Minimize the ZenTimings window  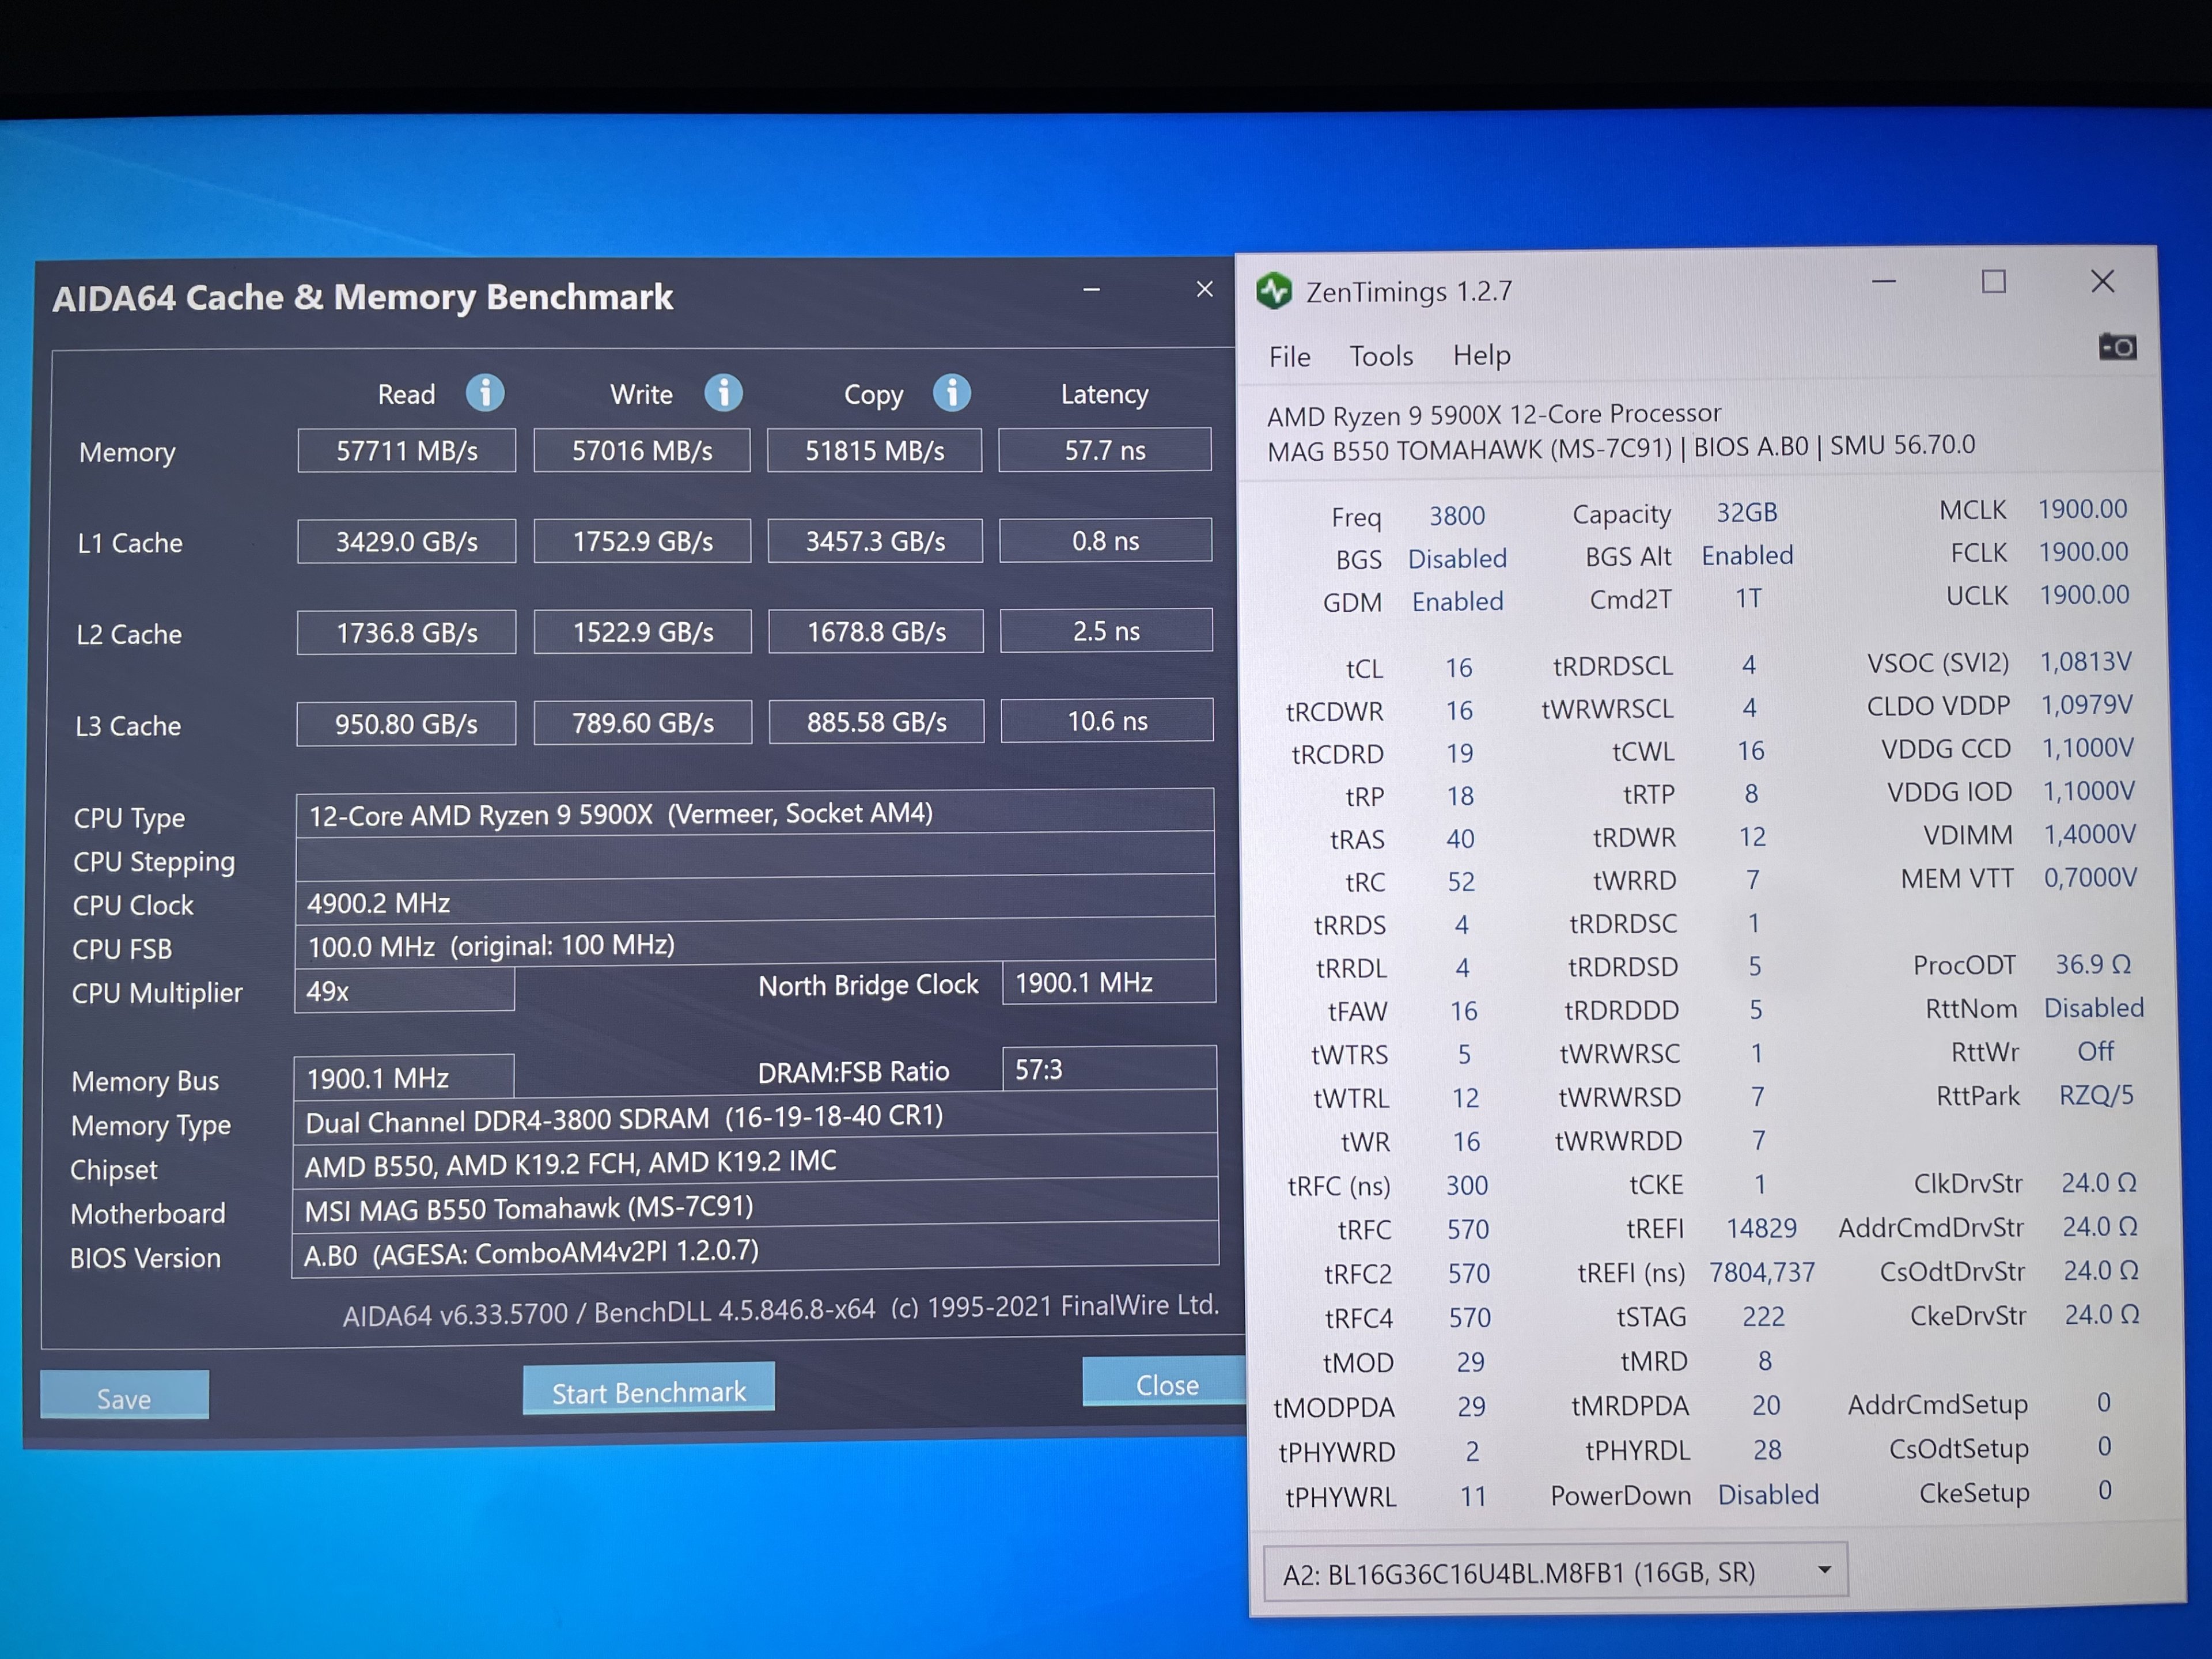[1884, 282]
